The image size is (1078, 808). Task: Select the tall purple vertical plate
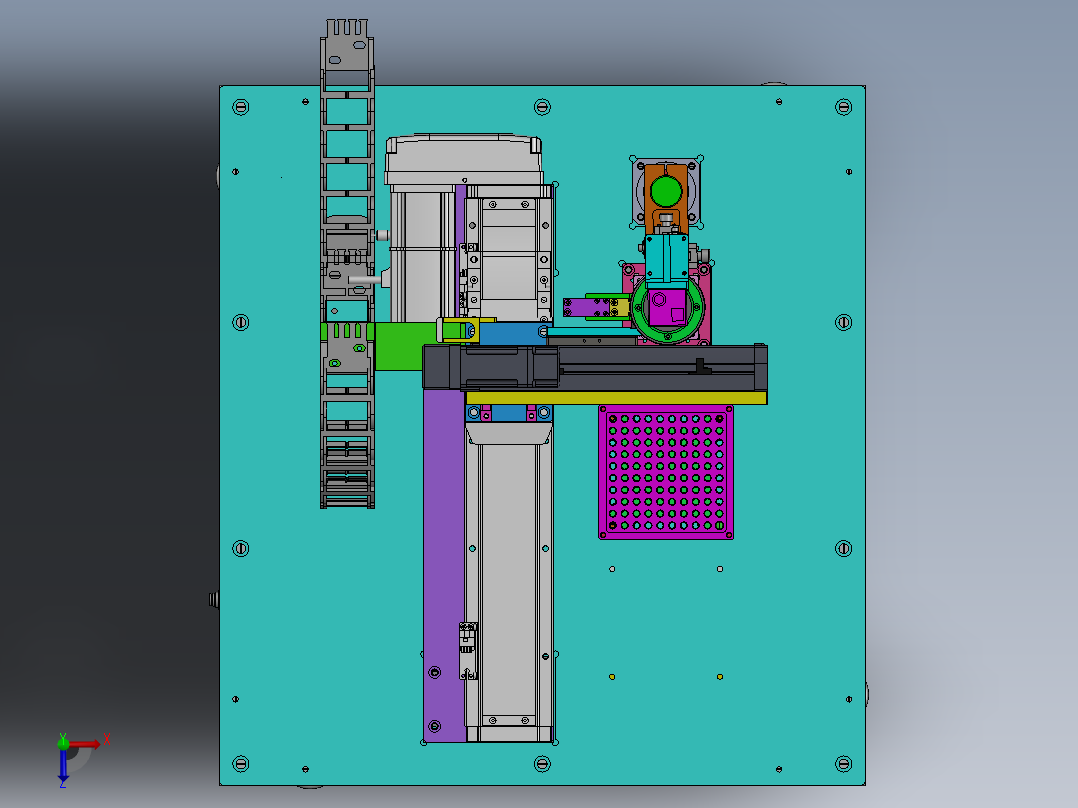point(443,565)
